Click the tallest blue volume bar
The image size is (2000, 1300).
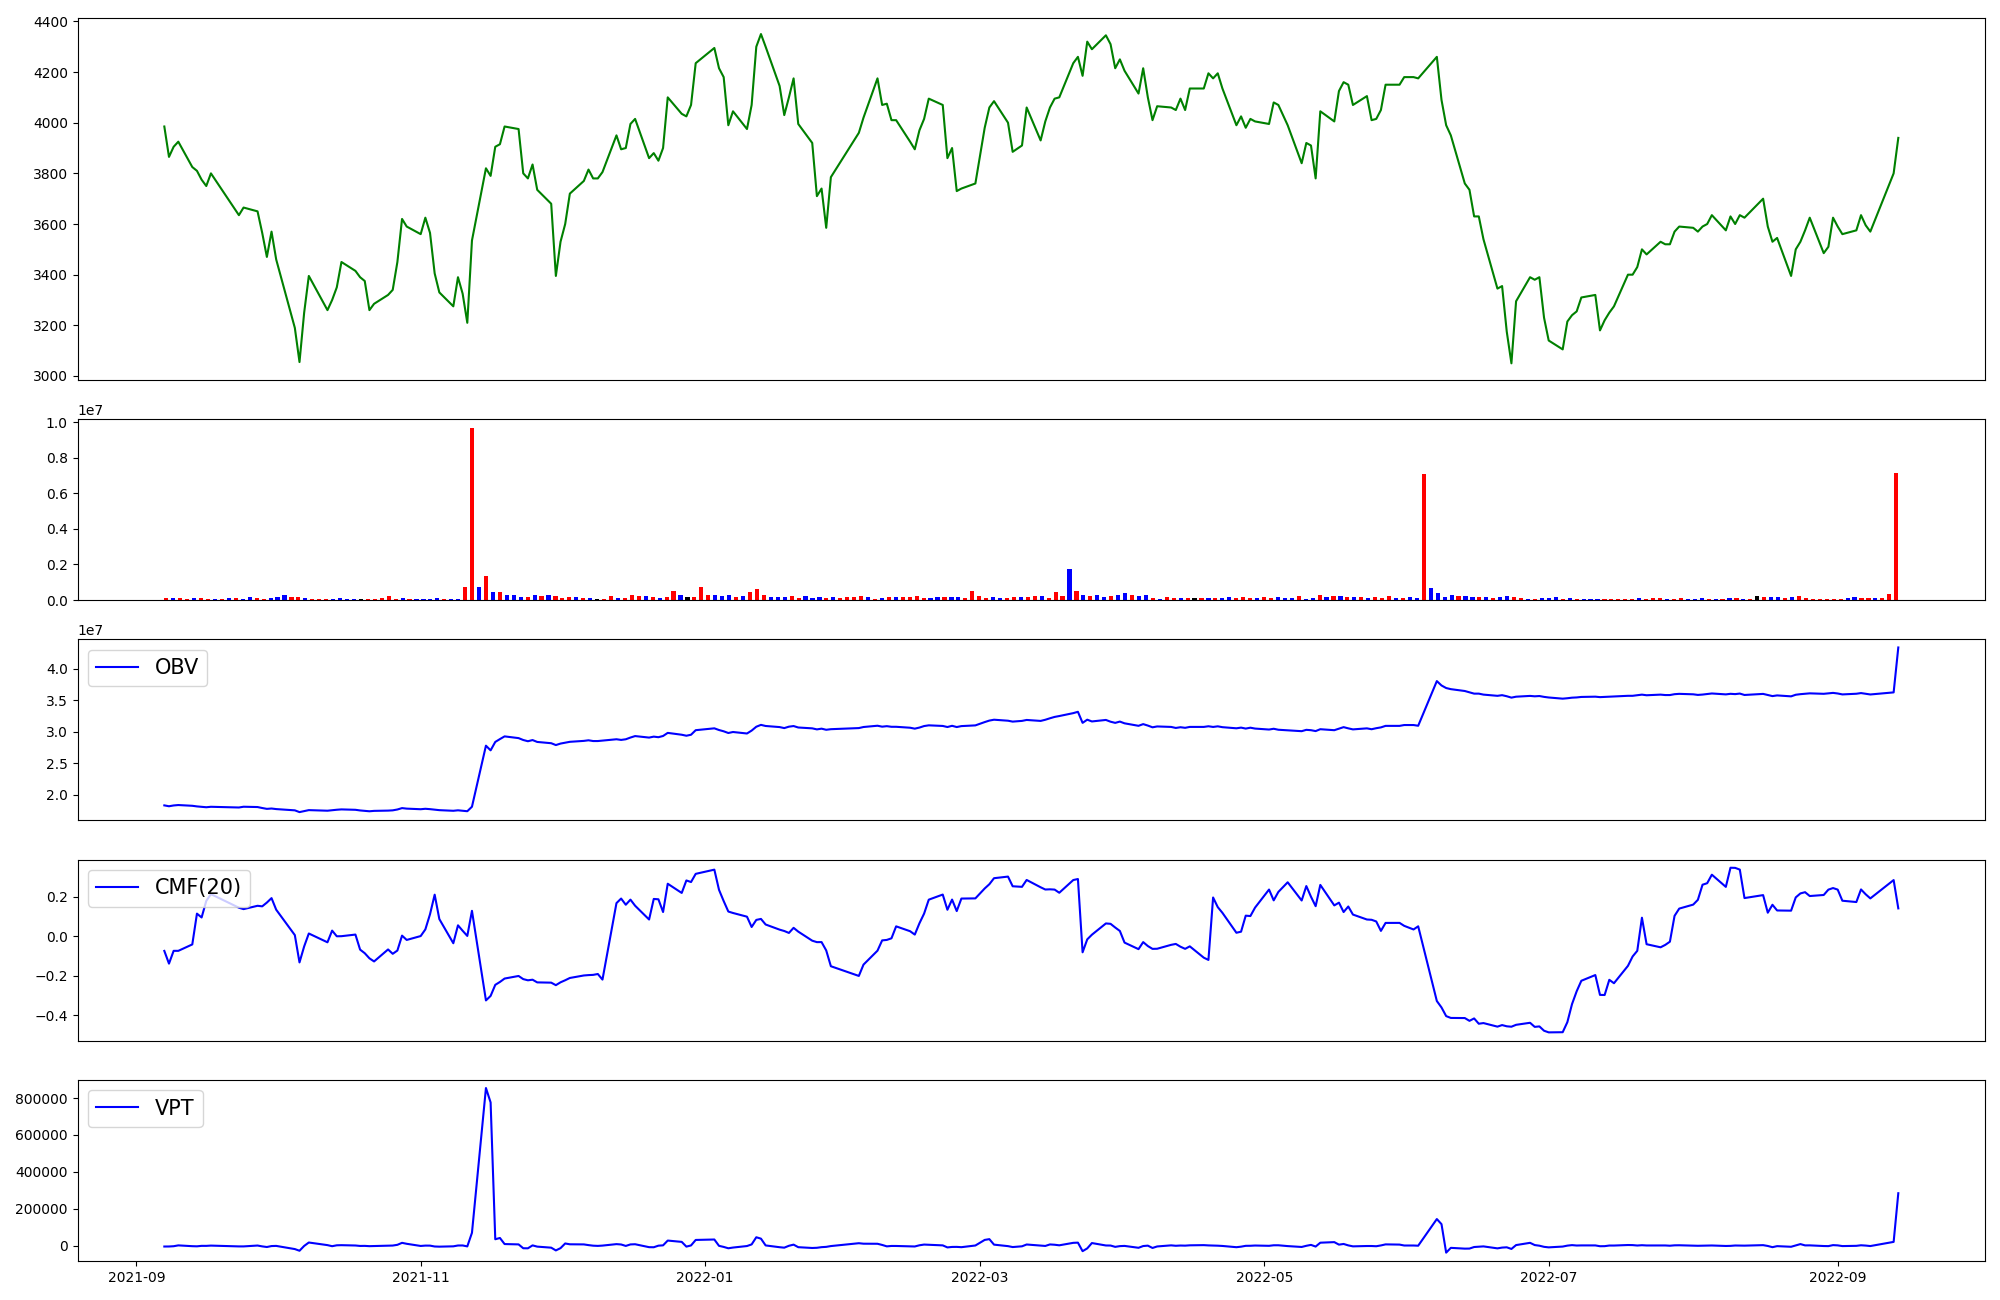click(1069, 584)
